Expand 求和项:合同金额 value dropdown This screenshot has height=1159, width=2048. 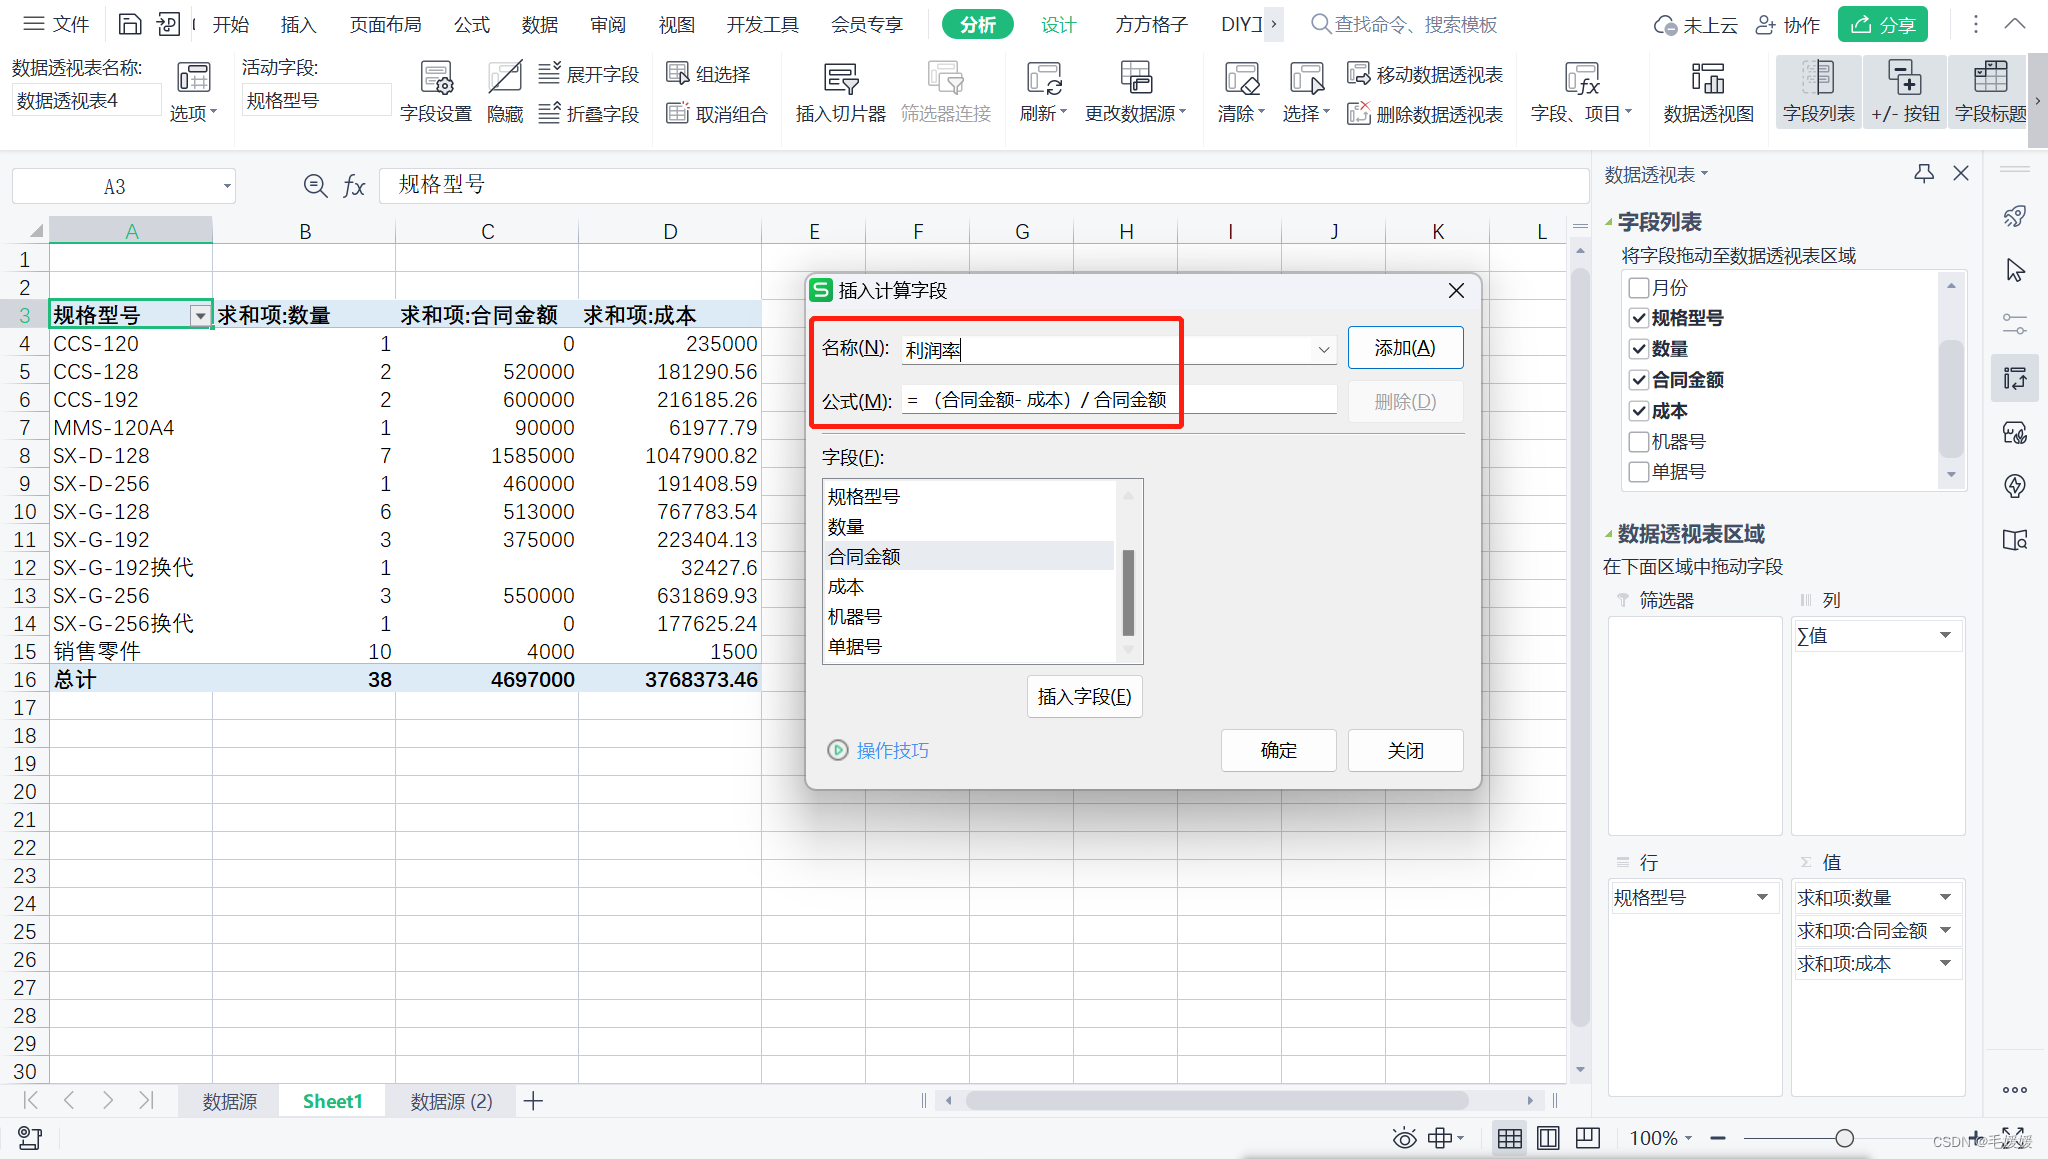pos(1945,930)
